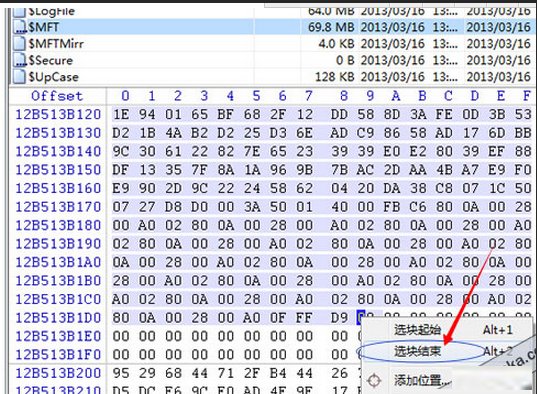This screenshot has width=537, height=394.
Task: Click byte FF in row 12B513B1D0
Action: pos(304,318)
